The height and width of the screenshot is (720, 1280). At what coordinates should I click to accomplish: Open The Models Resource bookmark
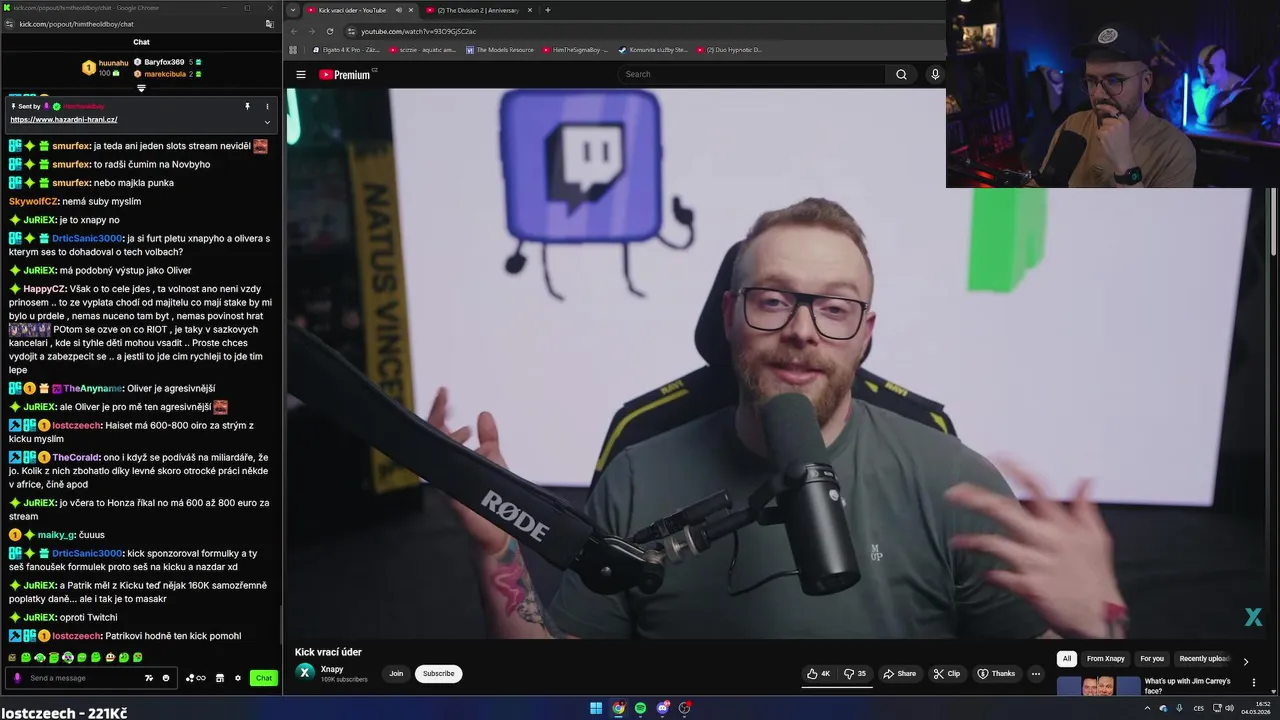[x=500, y=49]
